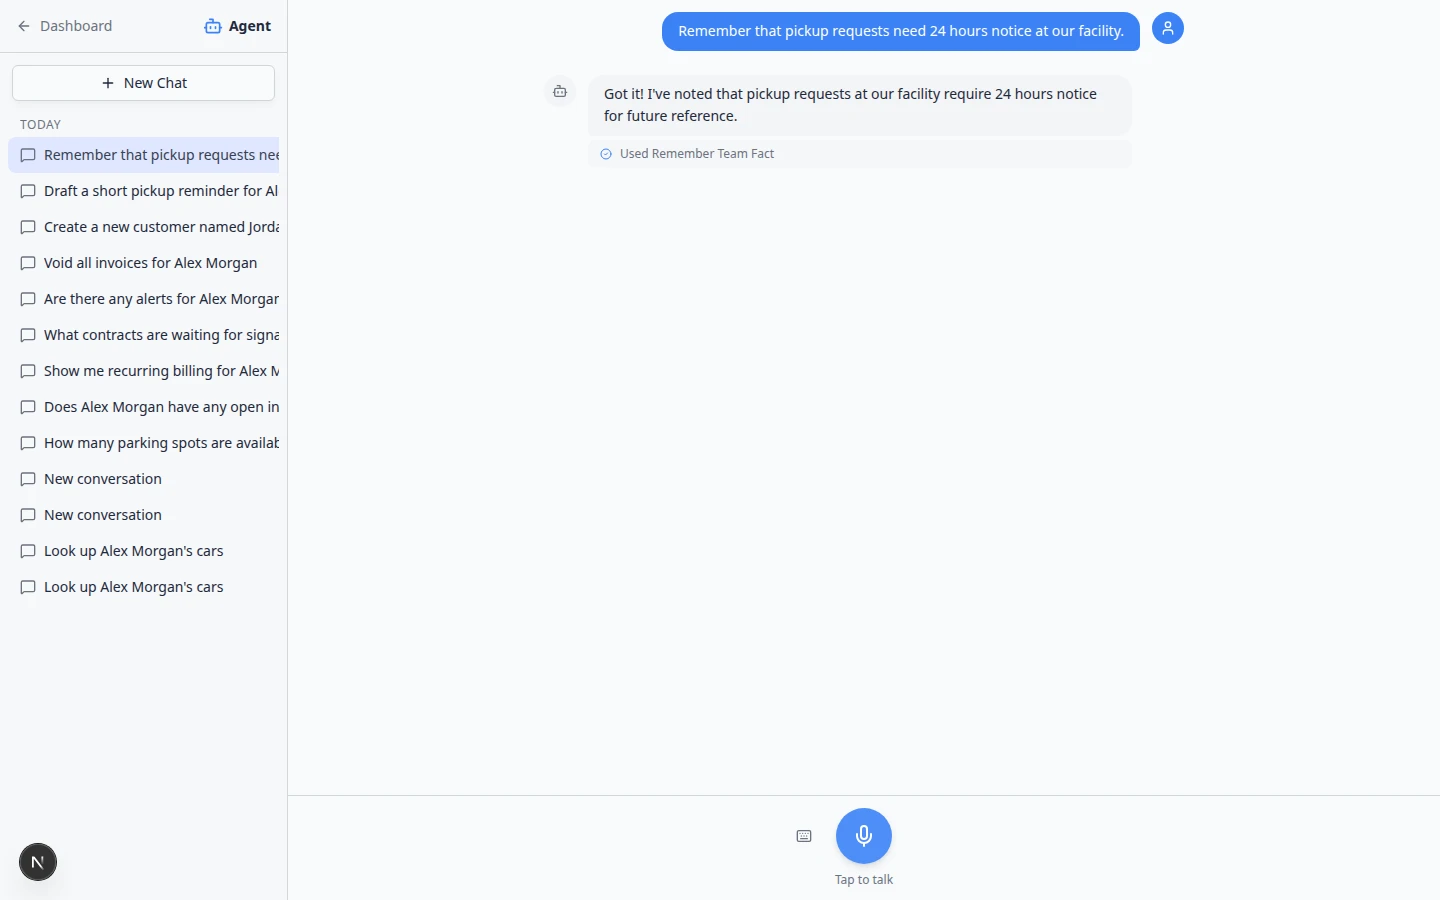Click the bot avatar icon beside reply
This screenshot has height=900, width=1440.
pos(560,92)
